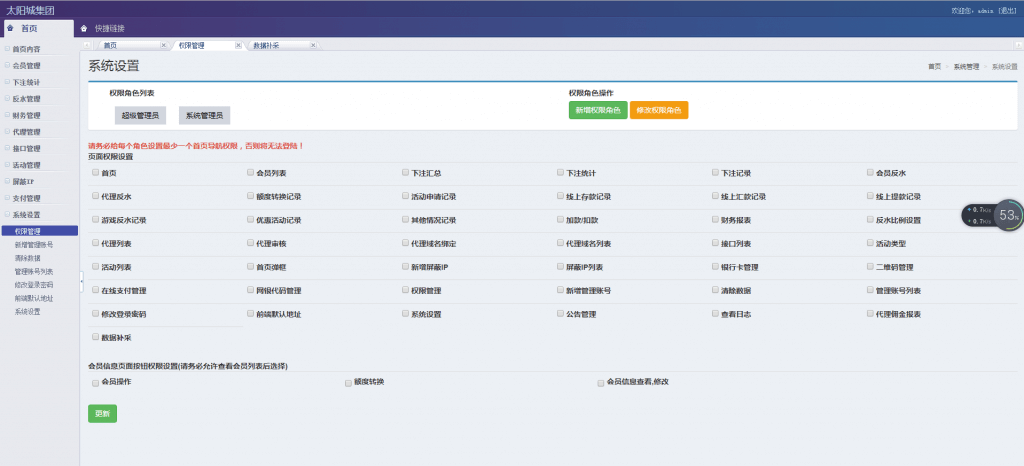Select the 超级管理员 role
Viewport: 1024px width, 466px height.
coord(141,115)
